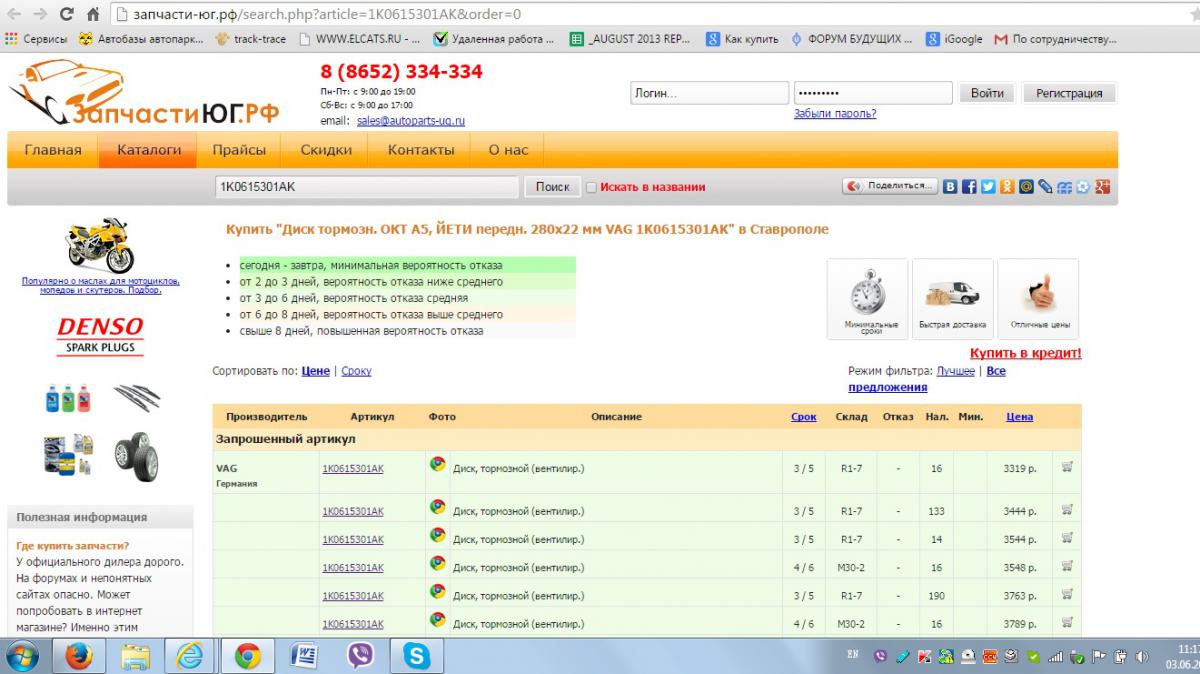Sort results by Сроку link
The image size is (1200, 674).
(x=356, y=371)
